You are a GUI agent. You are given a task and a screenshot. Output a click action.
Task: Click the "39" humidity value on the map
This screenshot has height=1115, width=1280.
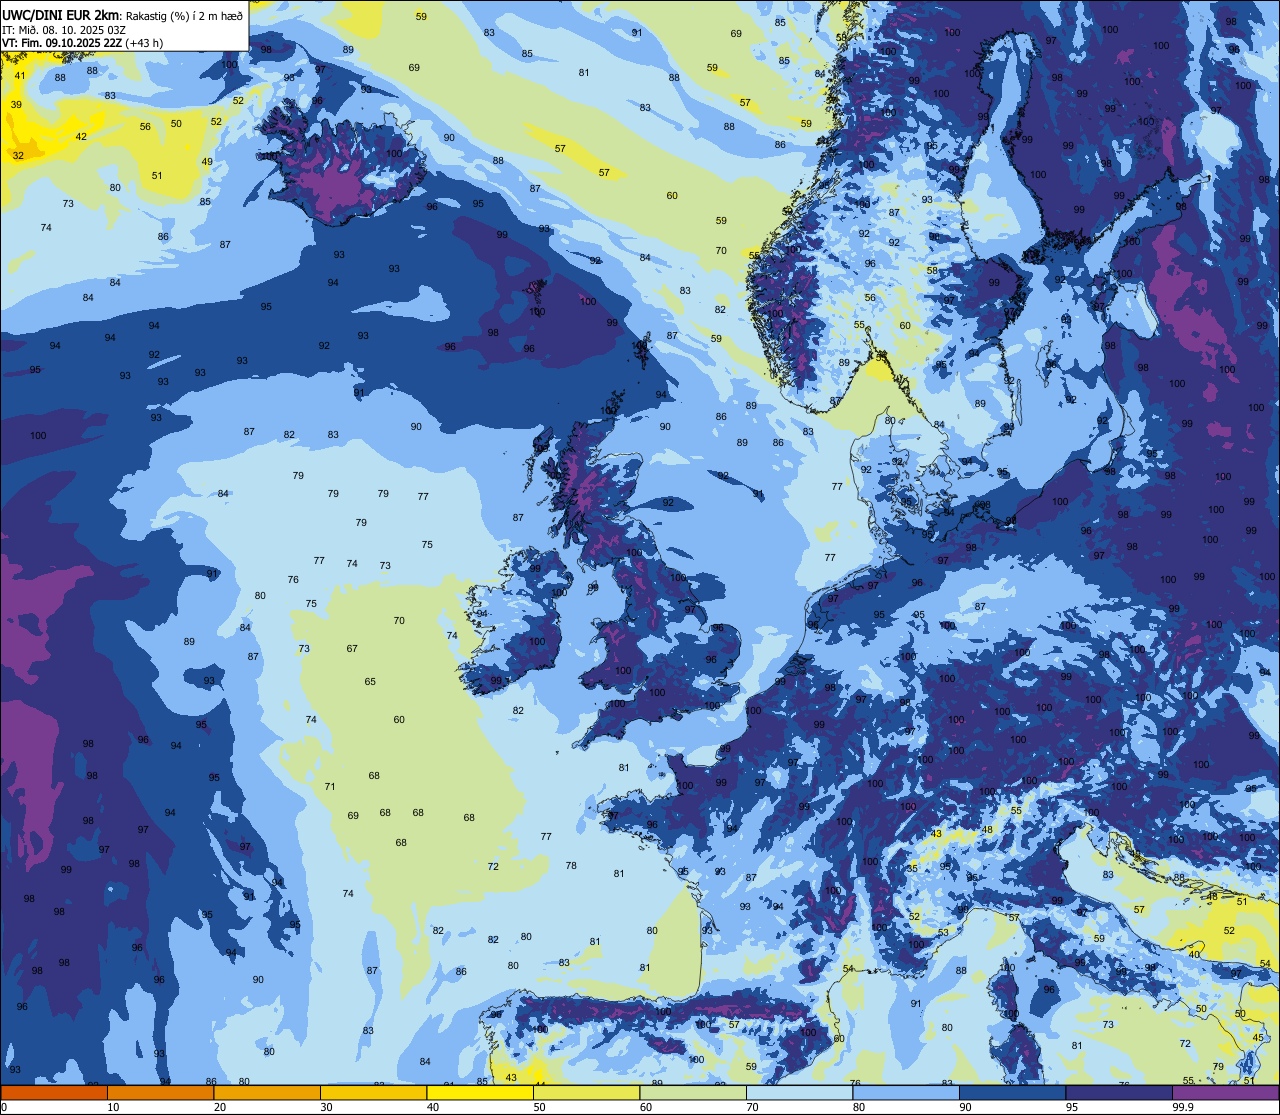pyautogui.click(x=16, y=104)
